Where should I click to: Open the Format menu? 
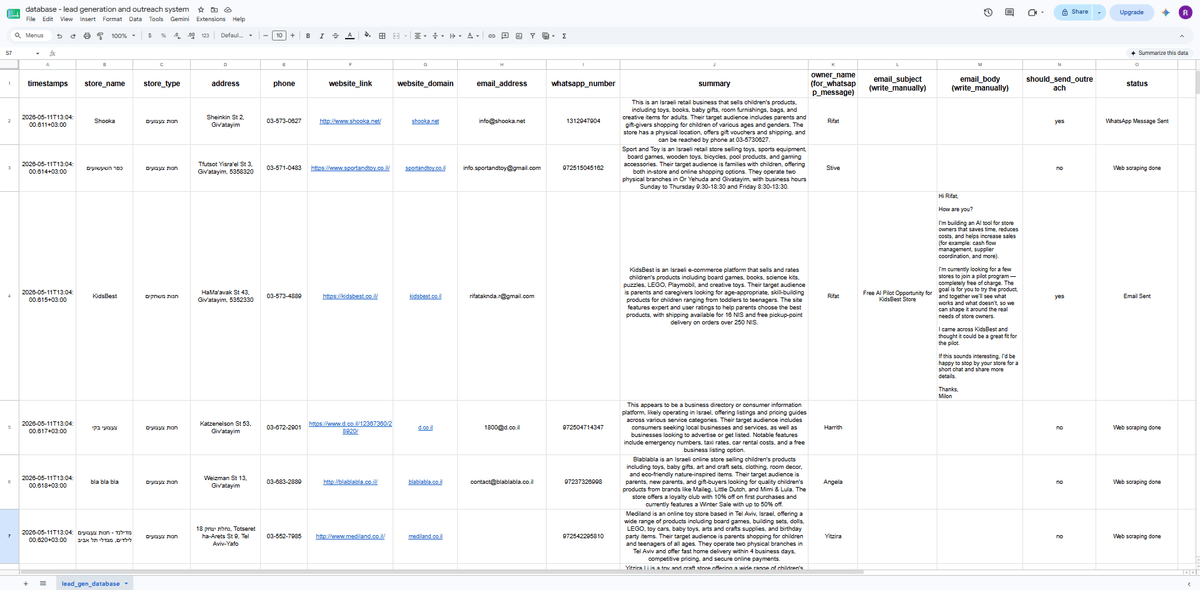pyautogui.click(x=112, y=19)
